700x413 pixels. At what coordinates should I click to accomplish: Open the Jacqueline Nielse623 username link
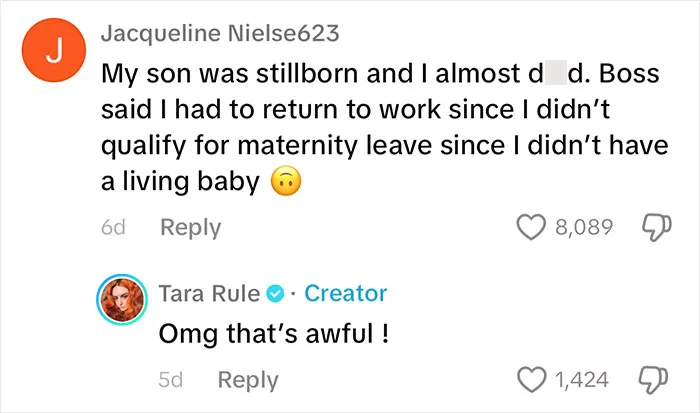[220, 33]
